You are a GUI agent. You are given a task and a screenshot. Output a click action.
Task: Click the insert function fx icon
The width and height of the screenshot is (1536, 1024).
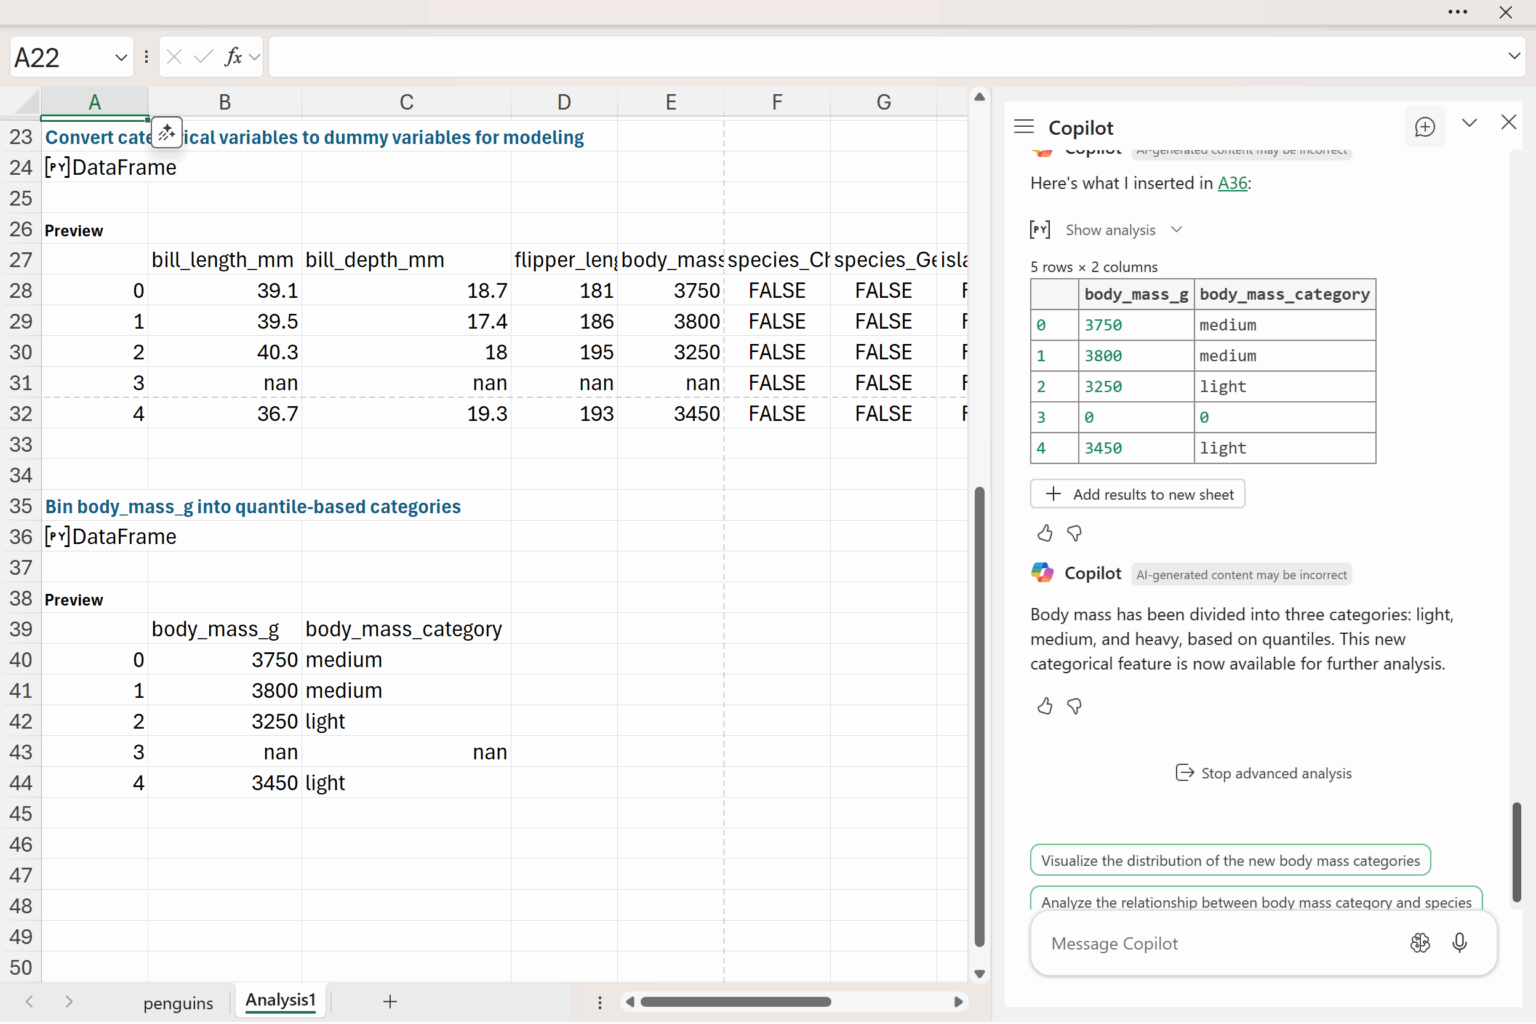tap(233, 57)
